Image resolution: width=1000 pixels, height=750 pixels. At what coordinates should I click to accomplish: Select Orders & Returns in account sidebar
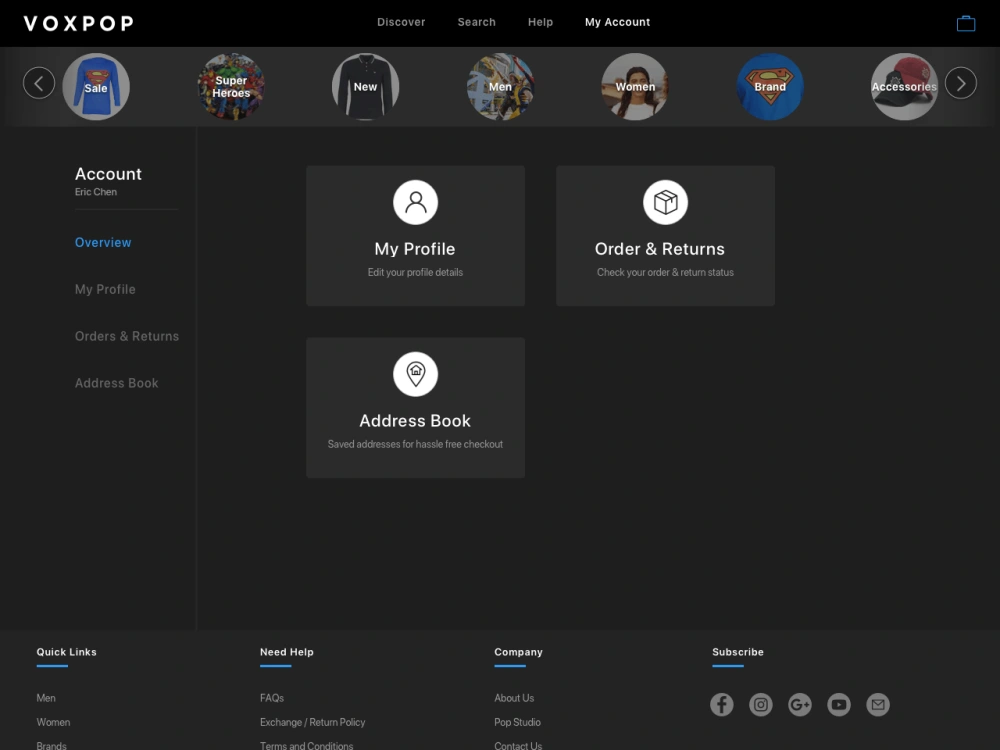127,336
